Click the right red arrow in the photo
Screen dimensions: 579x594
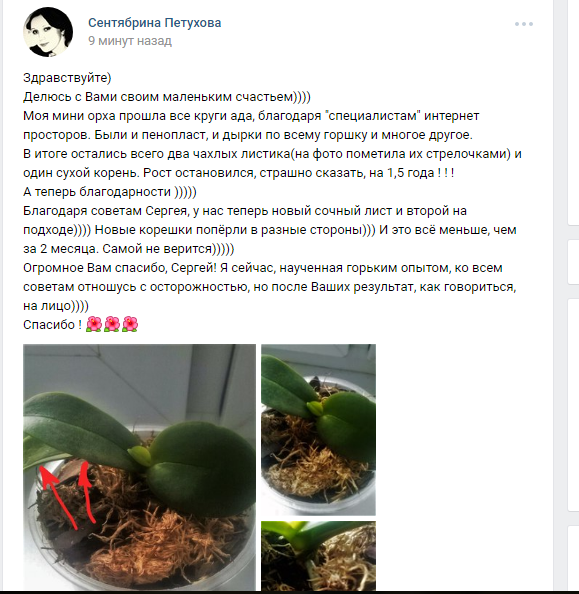87,492
